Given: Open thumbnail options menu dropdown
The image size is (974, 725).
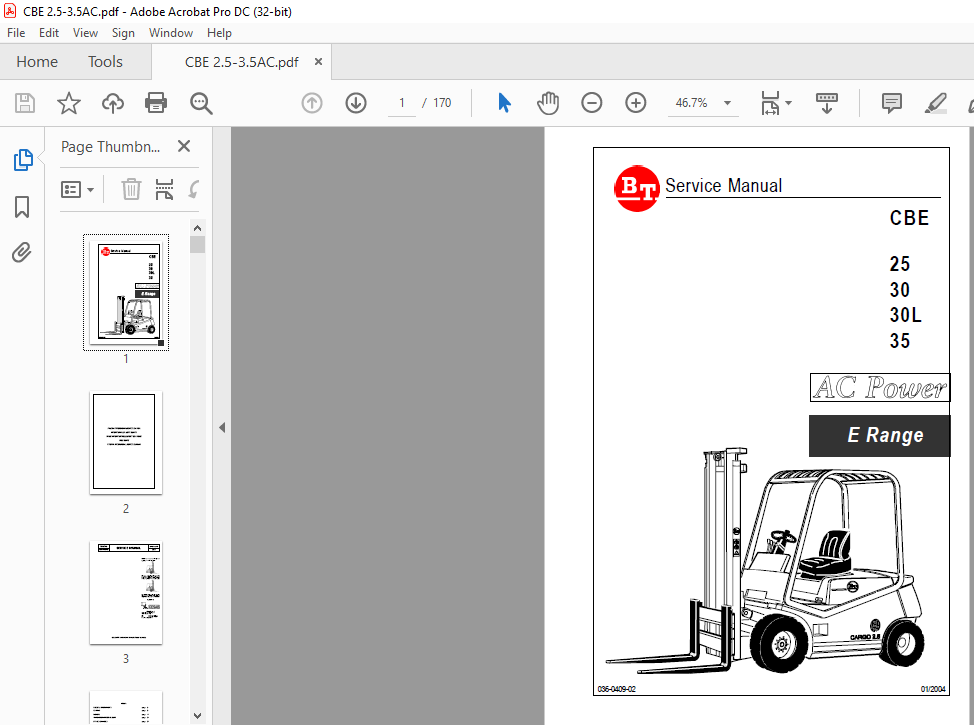Looking at the screenshot, I should (77, 189).
